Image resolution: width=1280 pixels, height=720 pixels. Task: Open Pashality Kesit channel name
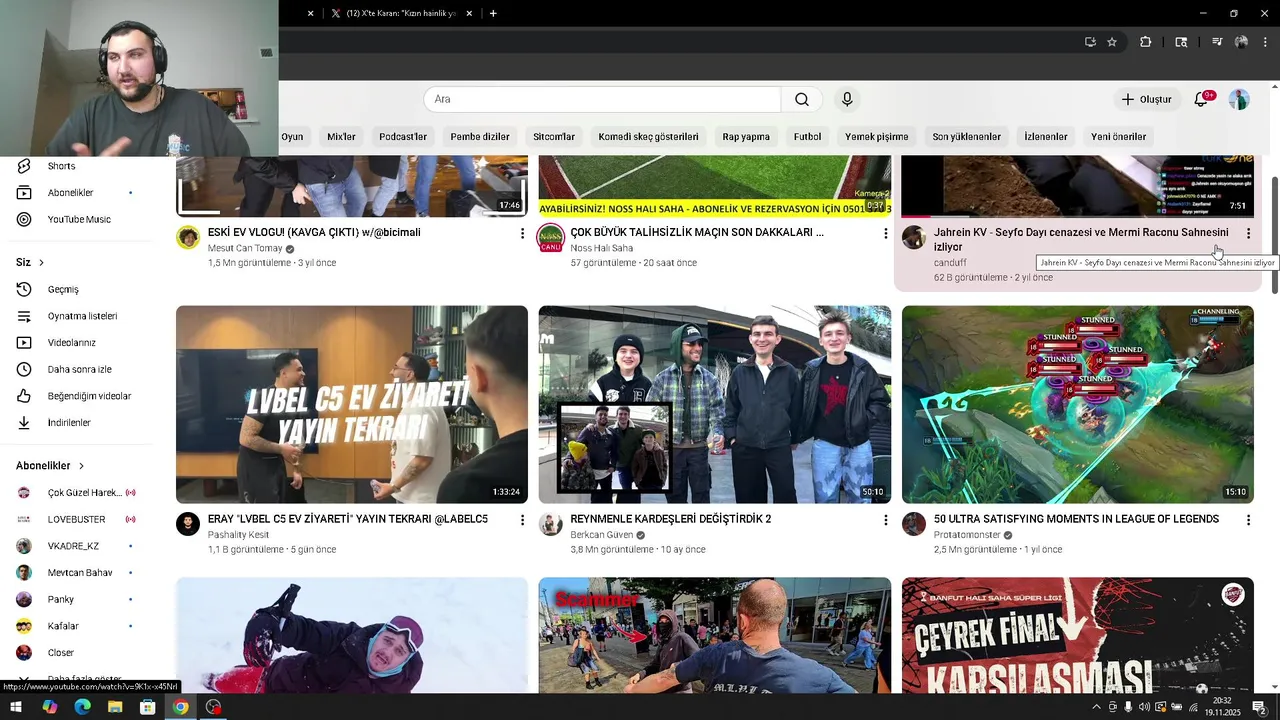tap(238, 535)
